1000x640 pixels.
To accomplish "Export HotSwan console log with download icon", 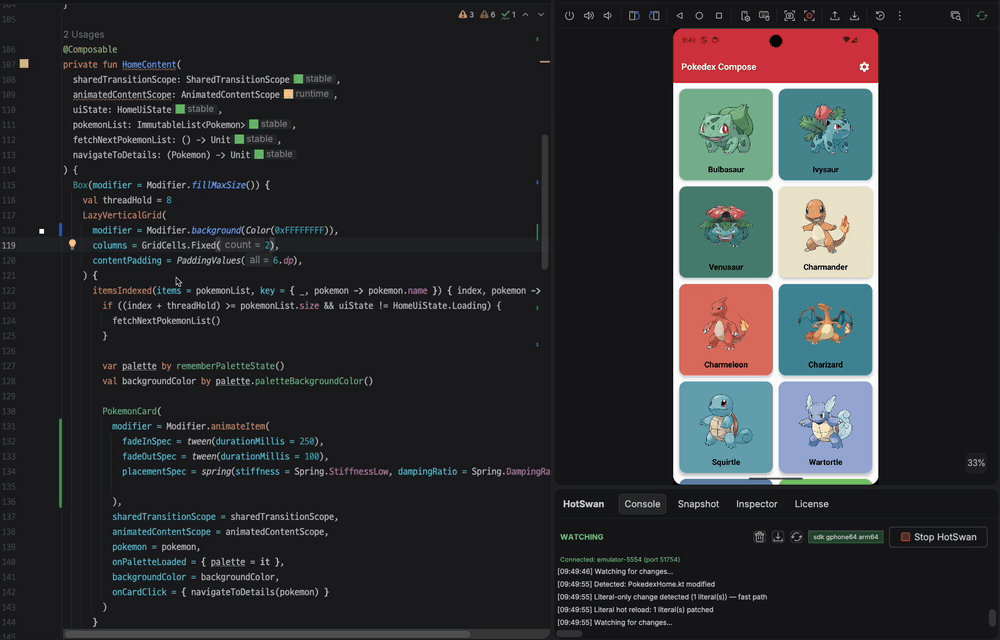I will (778, 537).
